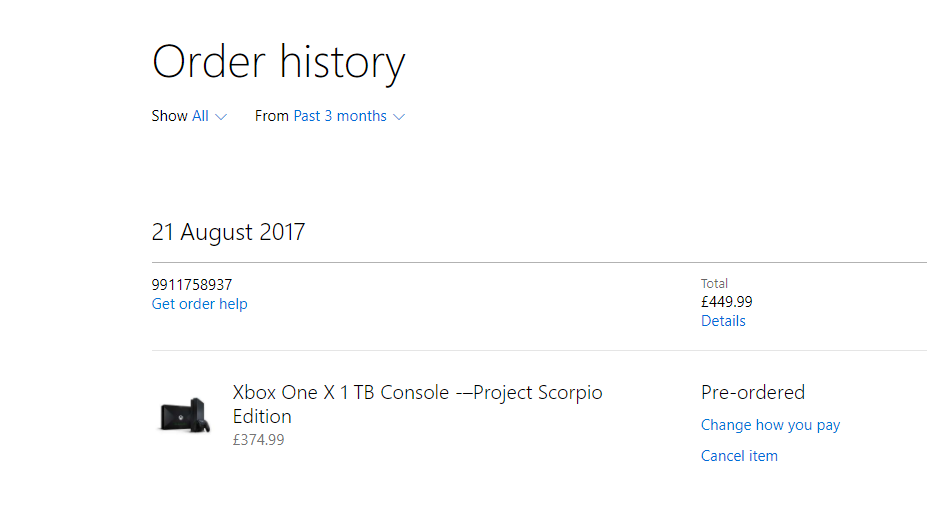Image resolution: width=927 pixels, height=522 pixels.
Task: Click the Total label above the amount
Action: (x=714, y=284)
